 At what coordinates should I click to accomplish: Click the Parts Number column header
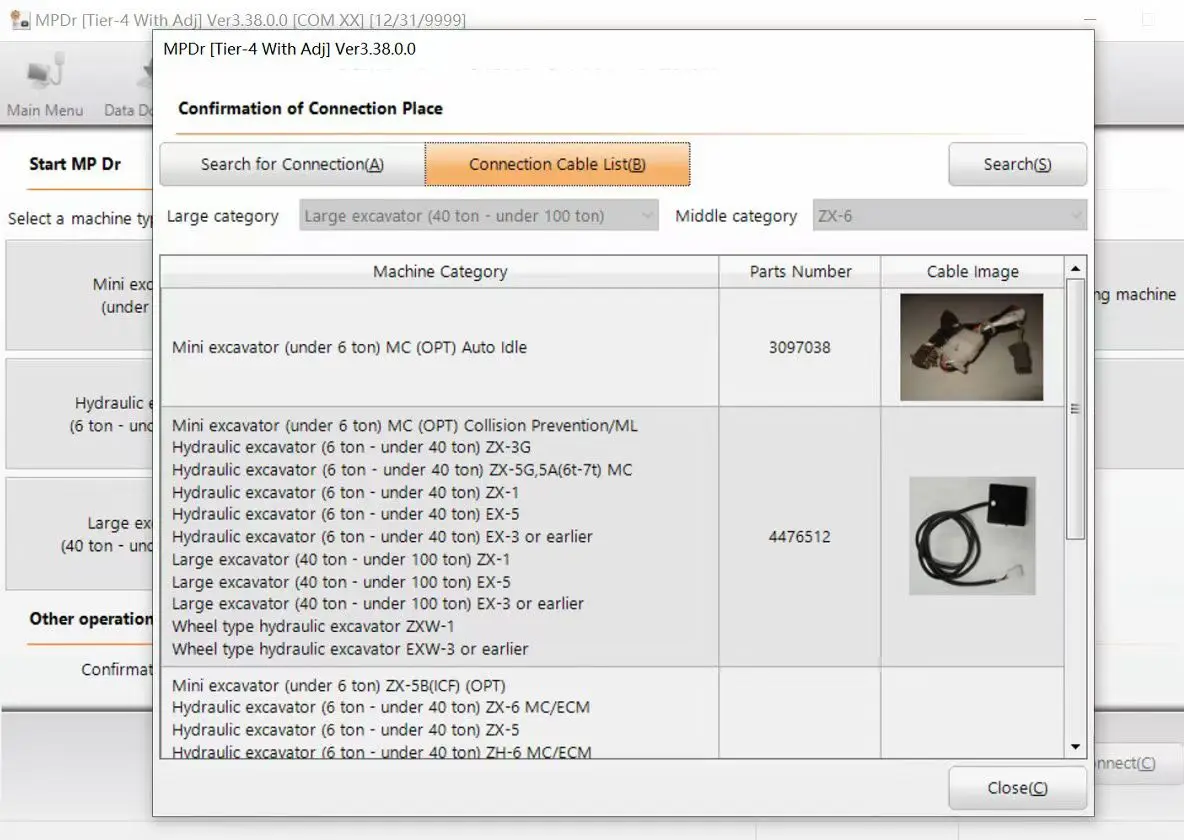[800, 272]
